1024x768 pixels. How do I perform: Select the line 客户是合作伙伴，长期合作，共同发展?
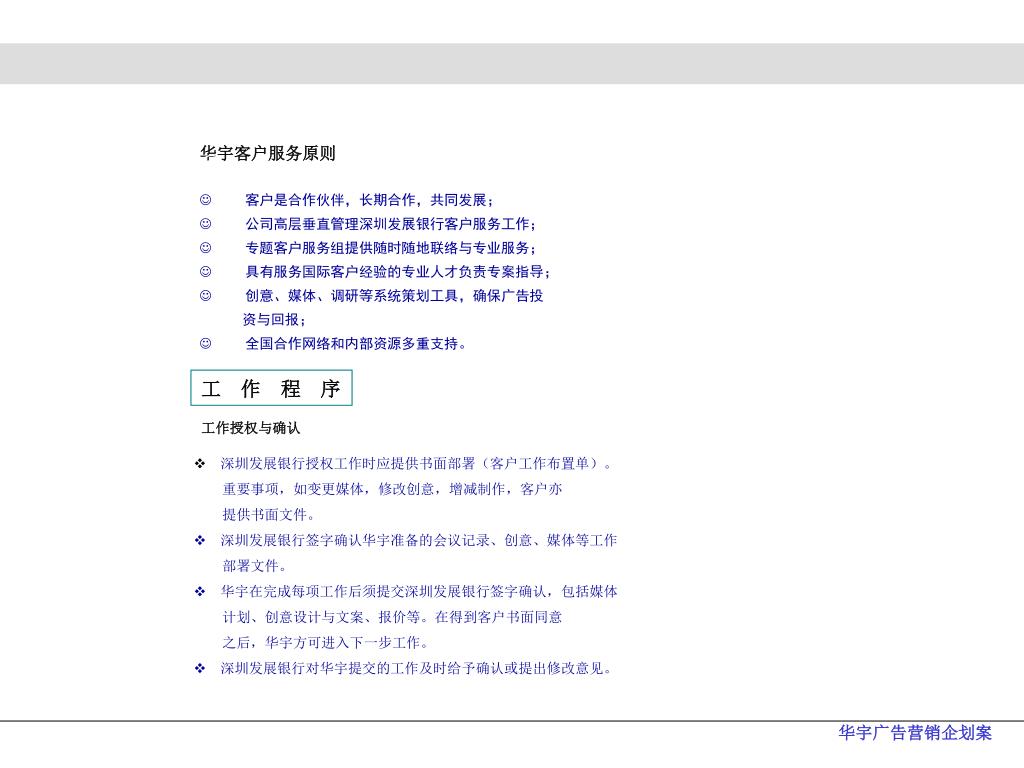click(370, 200)
